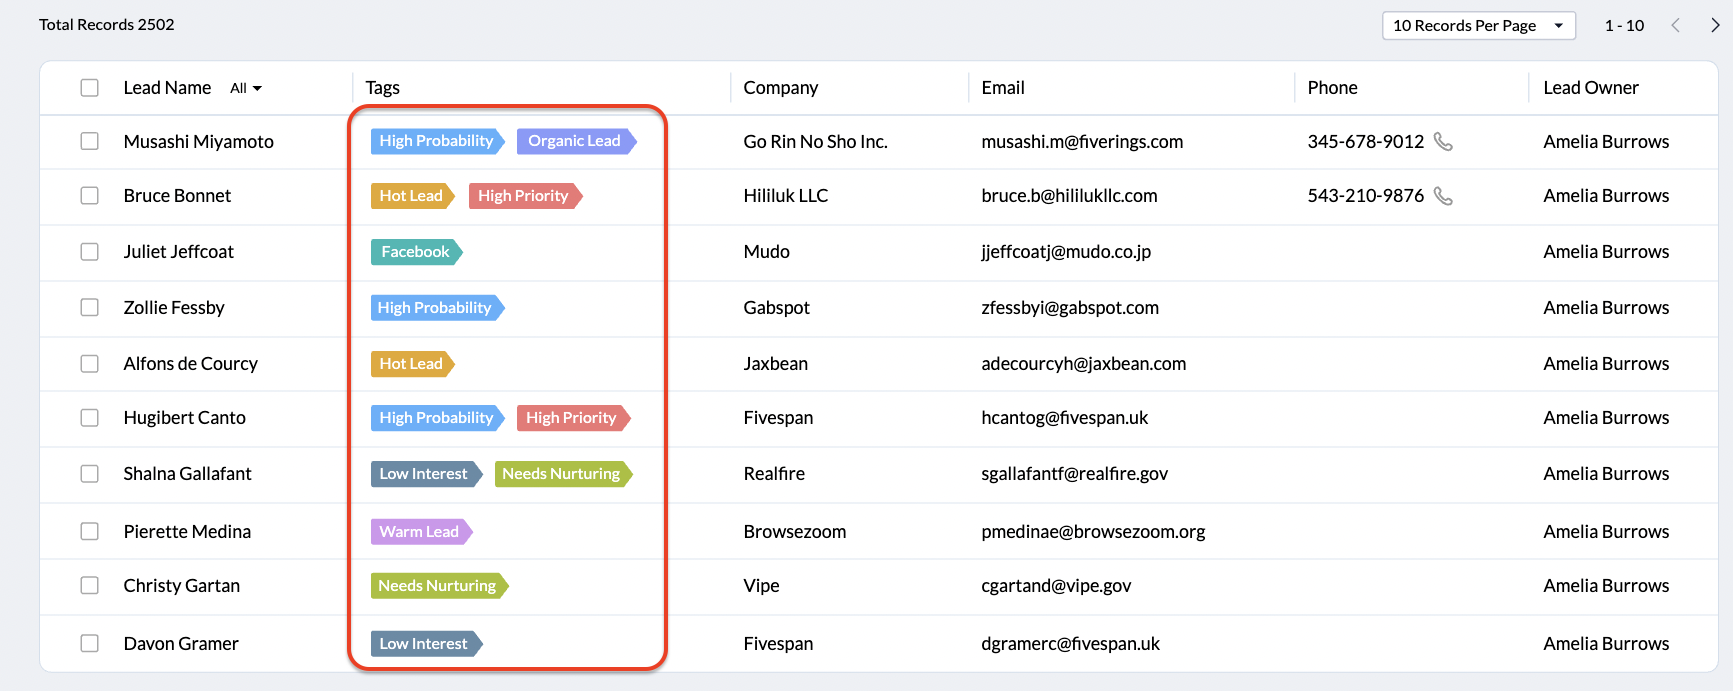Select Alfons de Courcy row checkbox
The height and width of the screenshot is (691, 1733).
pos(90,363)
